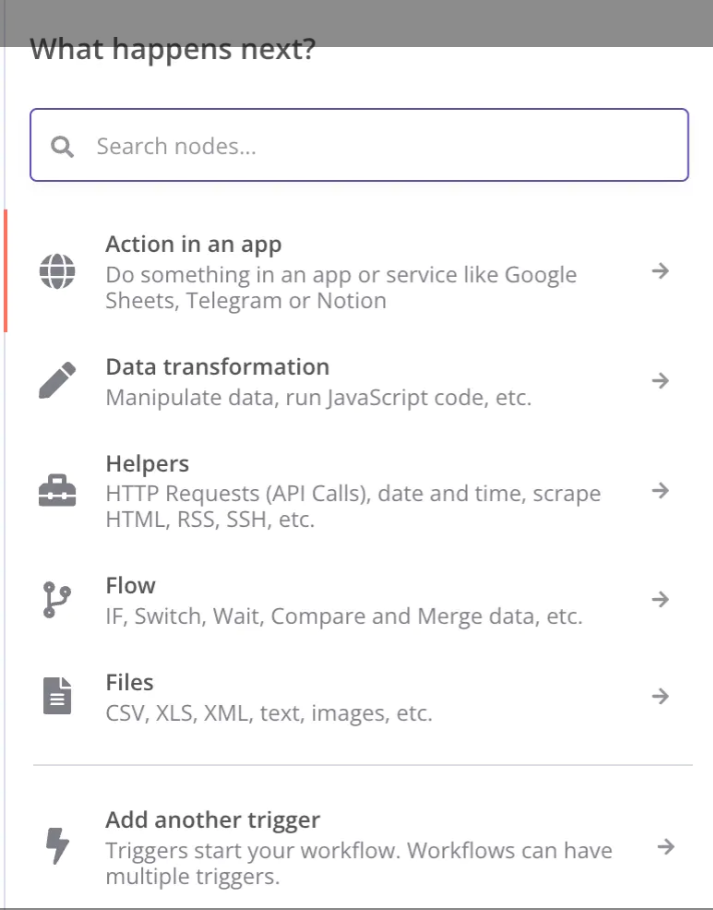
Task: Open Flow category with right arrow
Action: click(660, 599)
